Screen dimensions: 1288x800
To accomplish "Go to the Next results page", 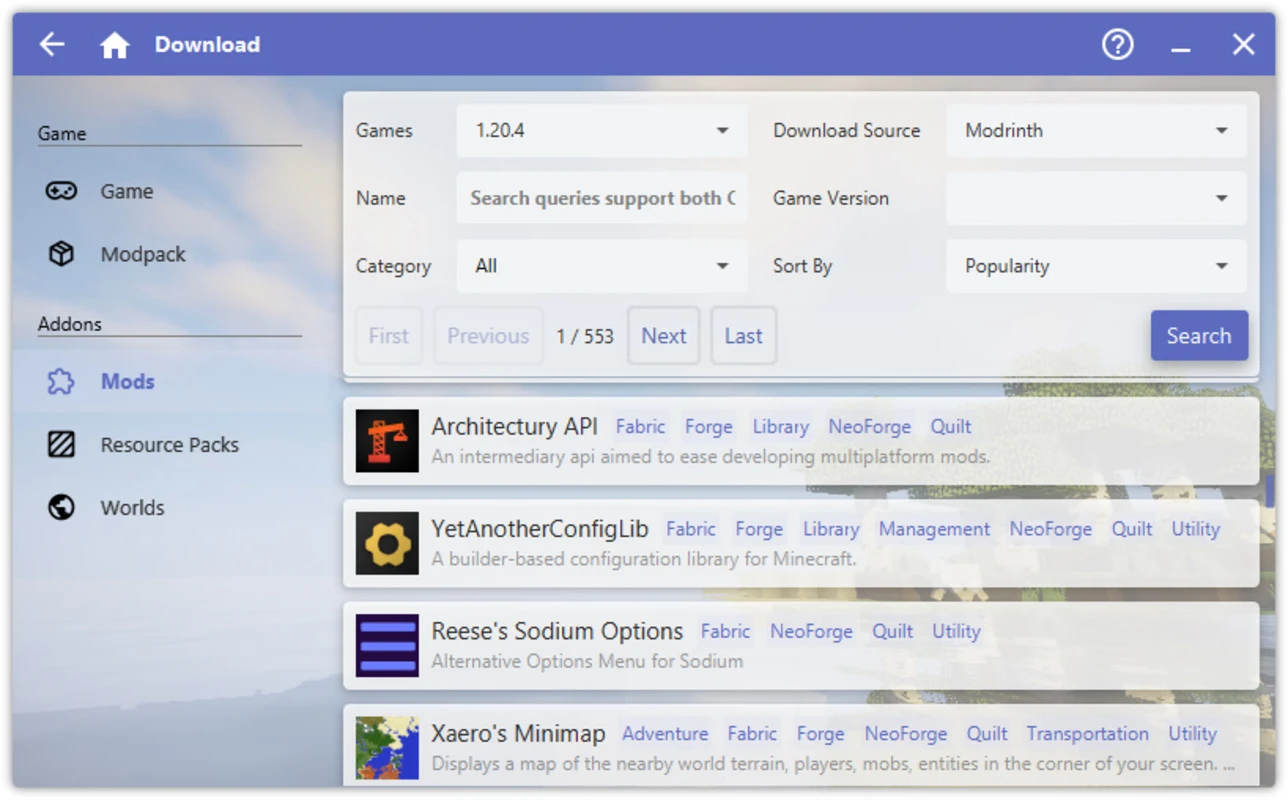I will (x=664, y=336).
